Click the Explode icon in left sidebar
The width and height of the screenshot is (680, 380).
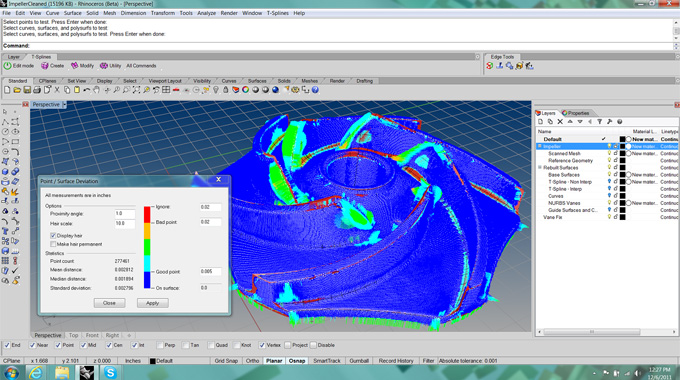15,191
